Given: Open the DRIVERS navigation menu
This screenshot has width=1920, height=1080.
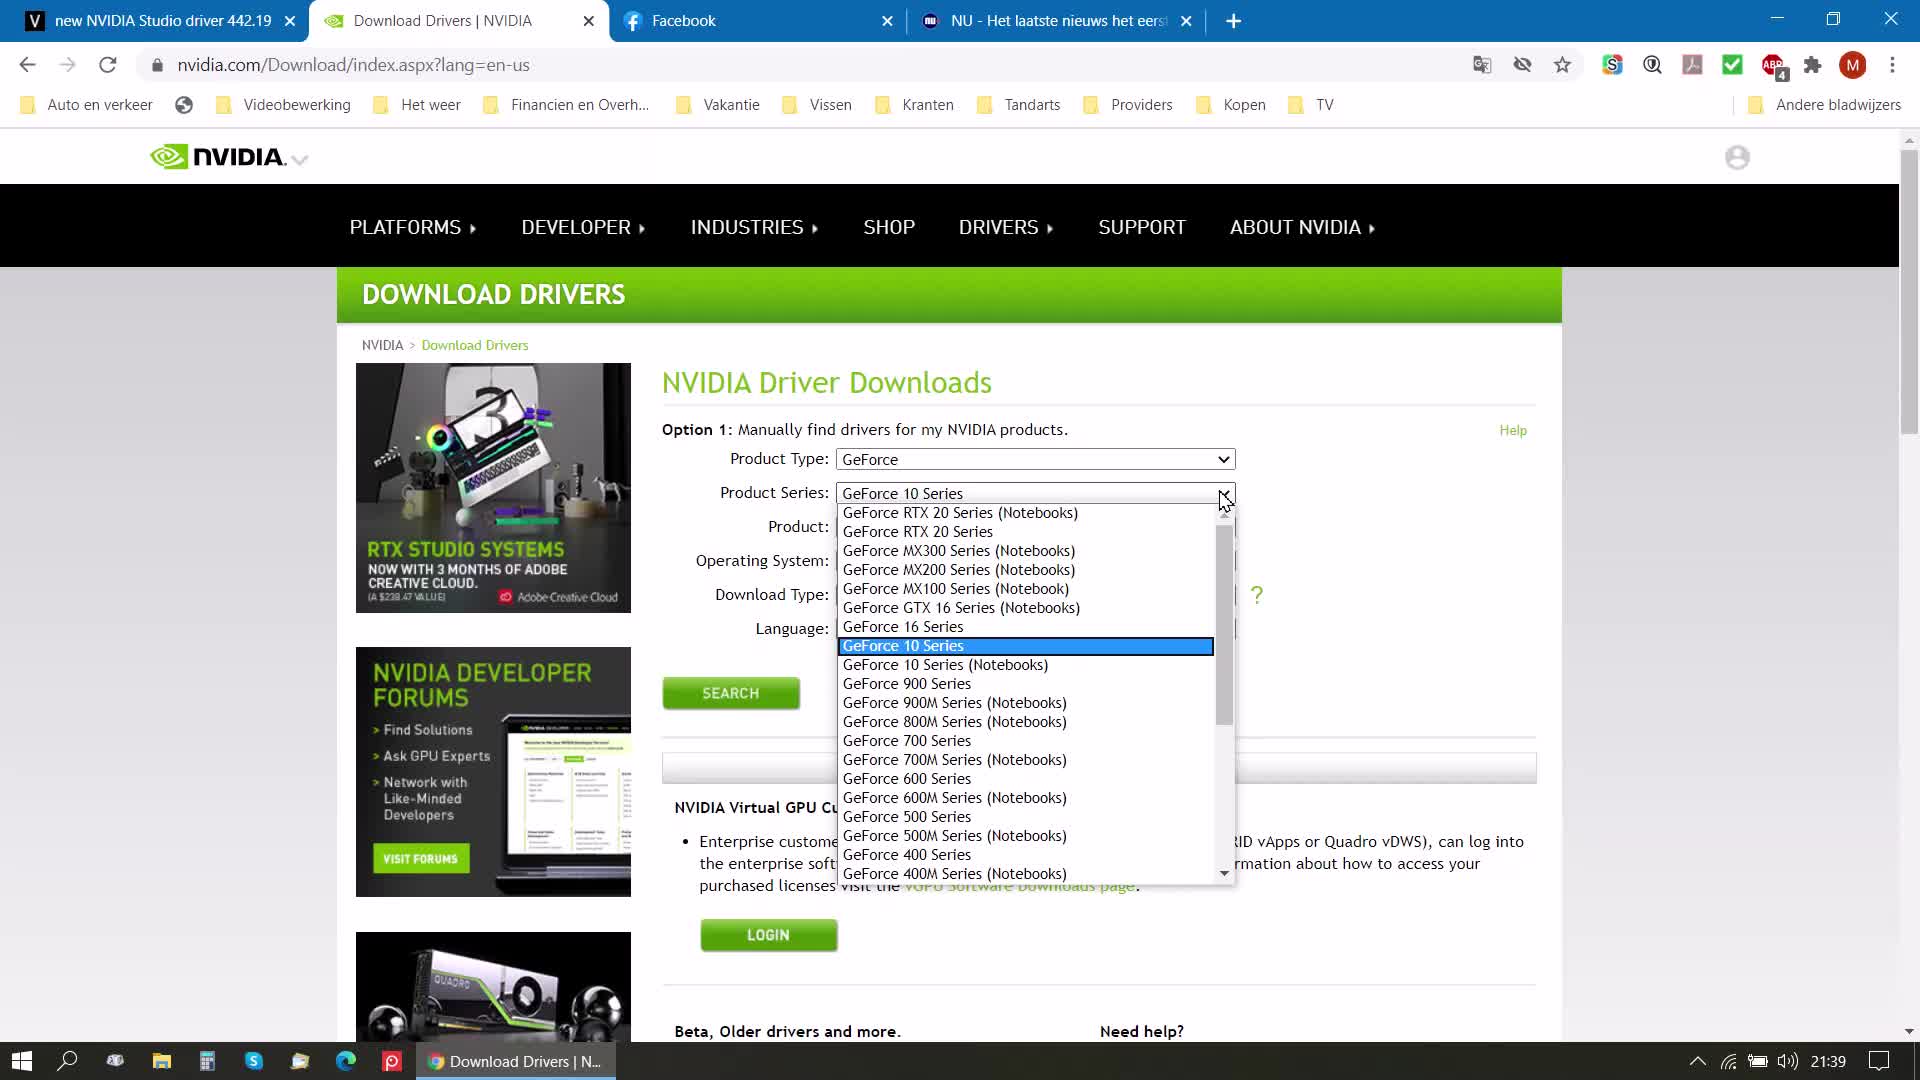Looking at the screenshot, I should point(1005,227).
